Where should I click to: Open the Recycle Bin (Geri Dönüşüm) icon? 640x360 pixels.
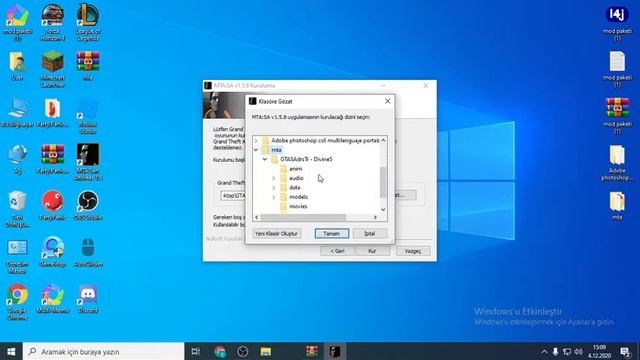click(17, 209)
